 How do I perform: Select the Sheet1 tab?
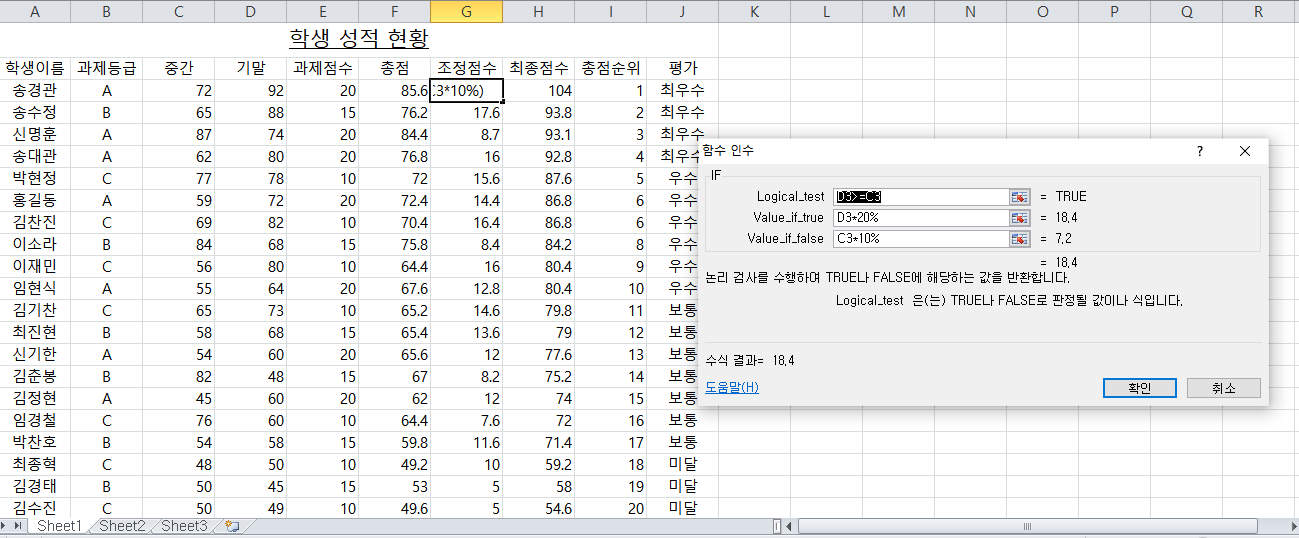59,526
